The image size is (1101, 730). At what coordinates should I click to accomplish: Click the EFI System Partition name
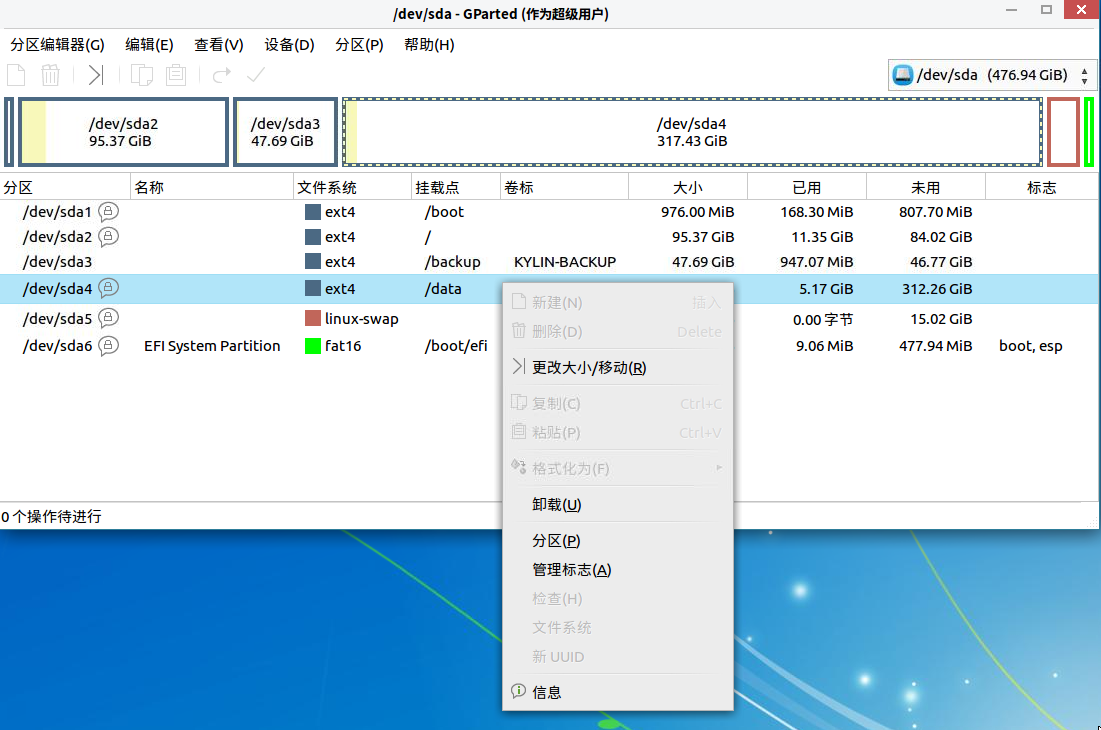tap(212, 346)
